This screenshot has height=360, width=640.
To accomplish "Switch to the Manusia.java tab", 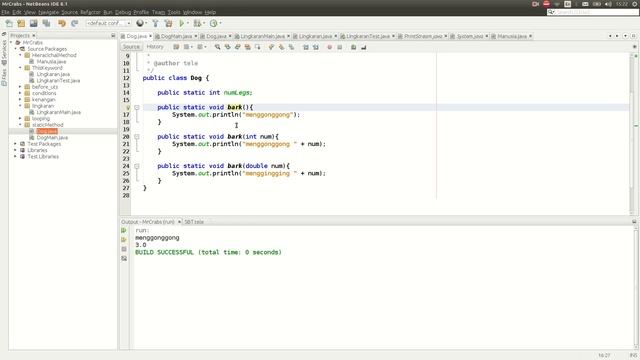I will point(511,36).
